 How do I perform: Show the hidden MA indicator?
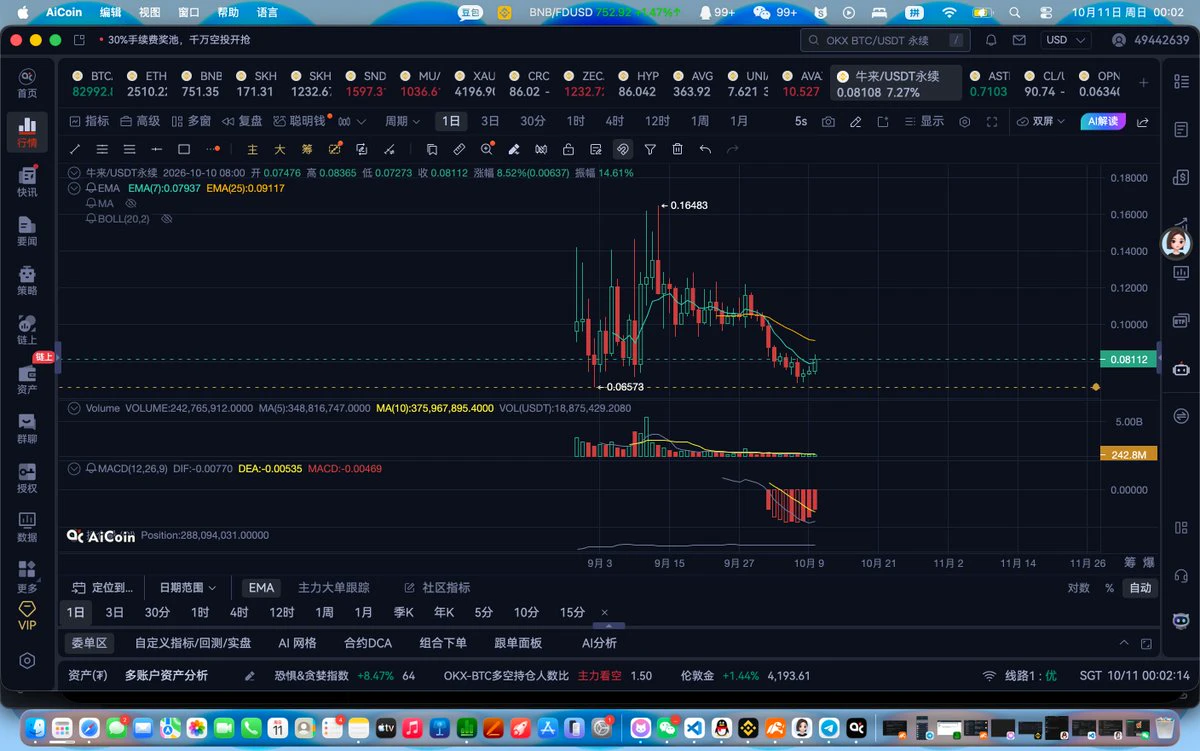pos(131,203)
